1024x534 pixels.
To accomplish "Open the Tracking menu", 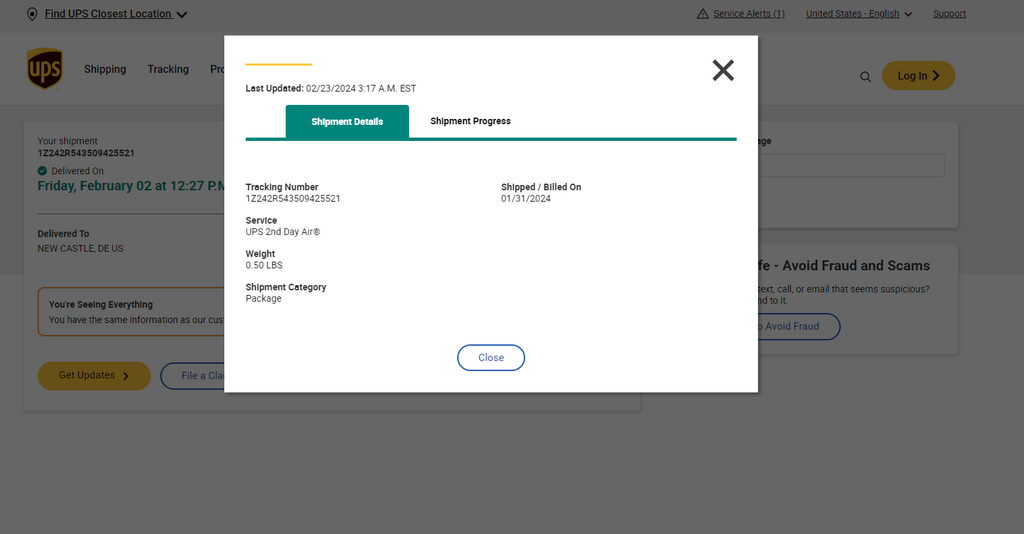I will pyautogui.click(x=168, y=69).
